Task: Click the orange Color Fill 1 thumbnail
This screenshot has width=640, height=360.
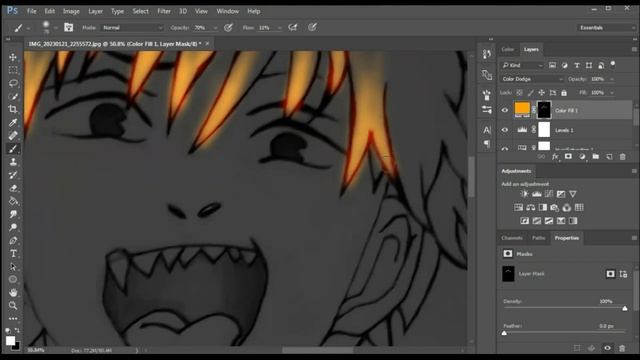Action: coord(522,109)
